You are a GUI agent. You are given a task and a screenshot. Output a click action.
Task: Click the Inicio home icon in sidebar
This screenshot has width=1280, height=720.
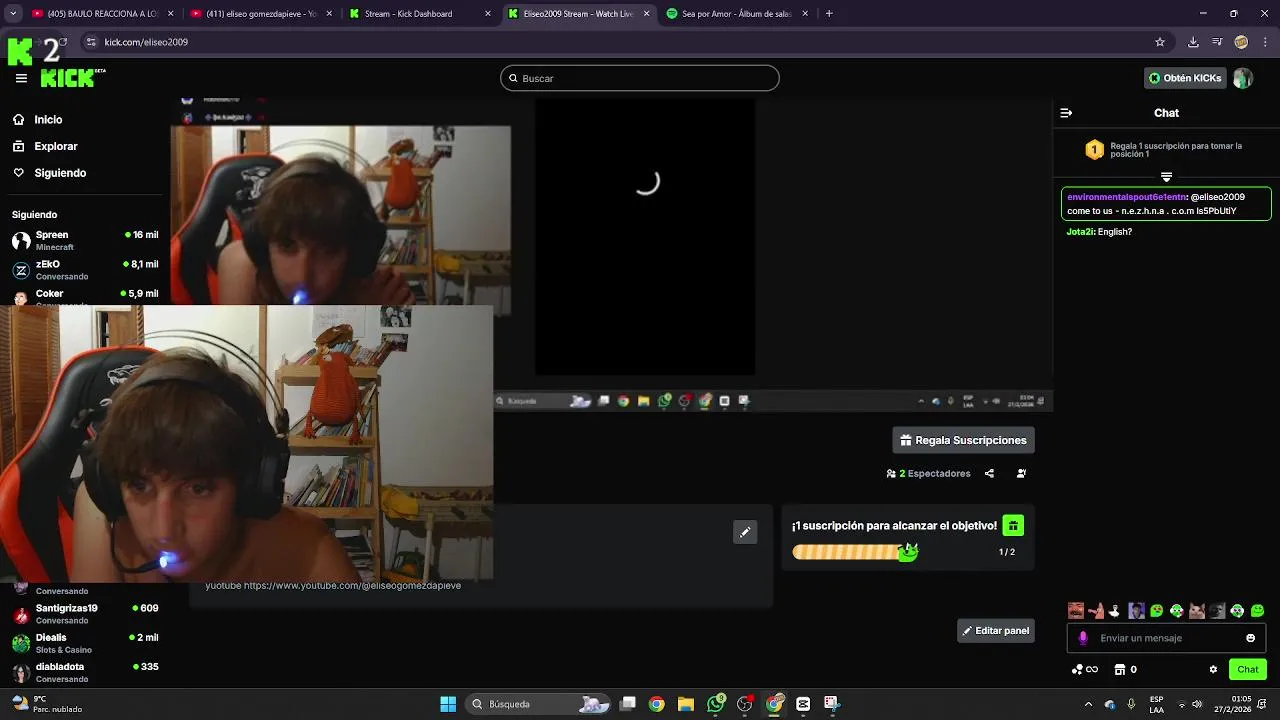(19, 119)
